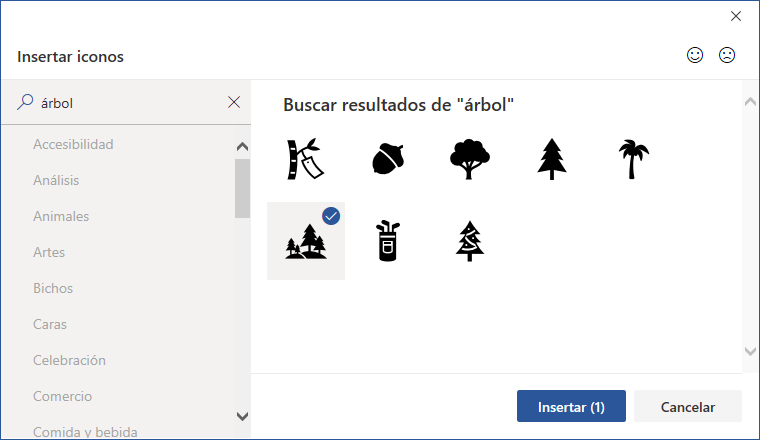Deselect the checked forest scene icon
The image size is (760, 440).
click(305, 241)
